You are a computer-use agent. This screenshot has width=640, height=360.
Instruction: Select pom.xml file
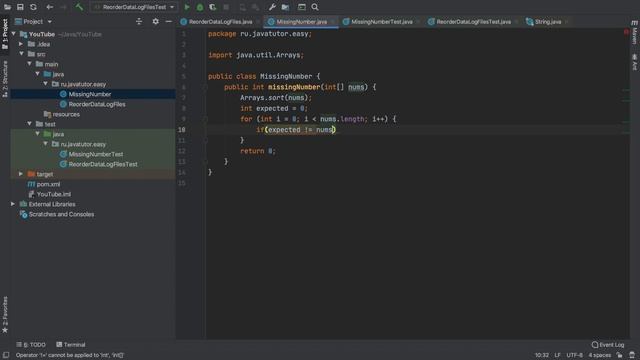click(x=44, y=184)
